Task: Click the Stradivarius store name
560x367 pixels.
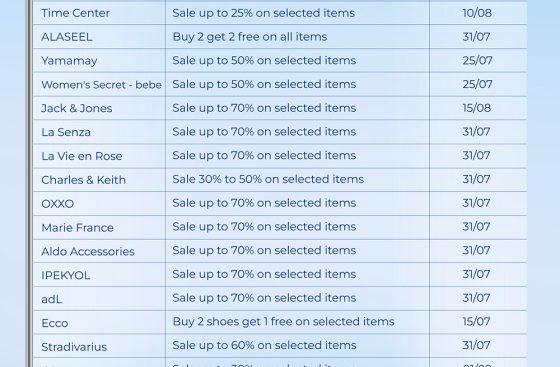Action: (74, 347)
